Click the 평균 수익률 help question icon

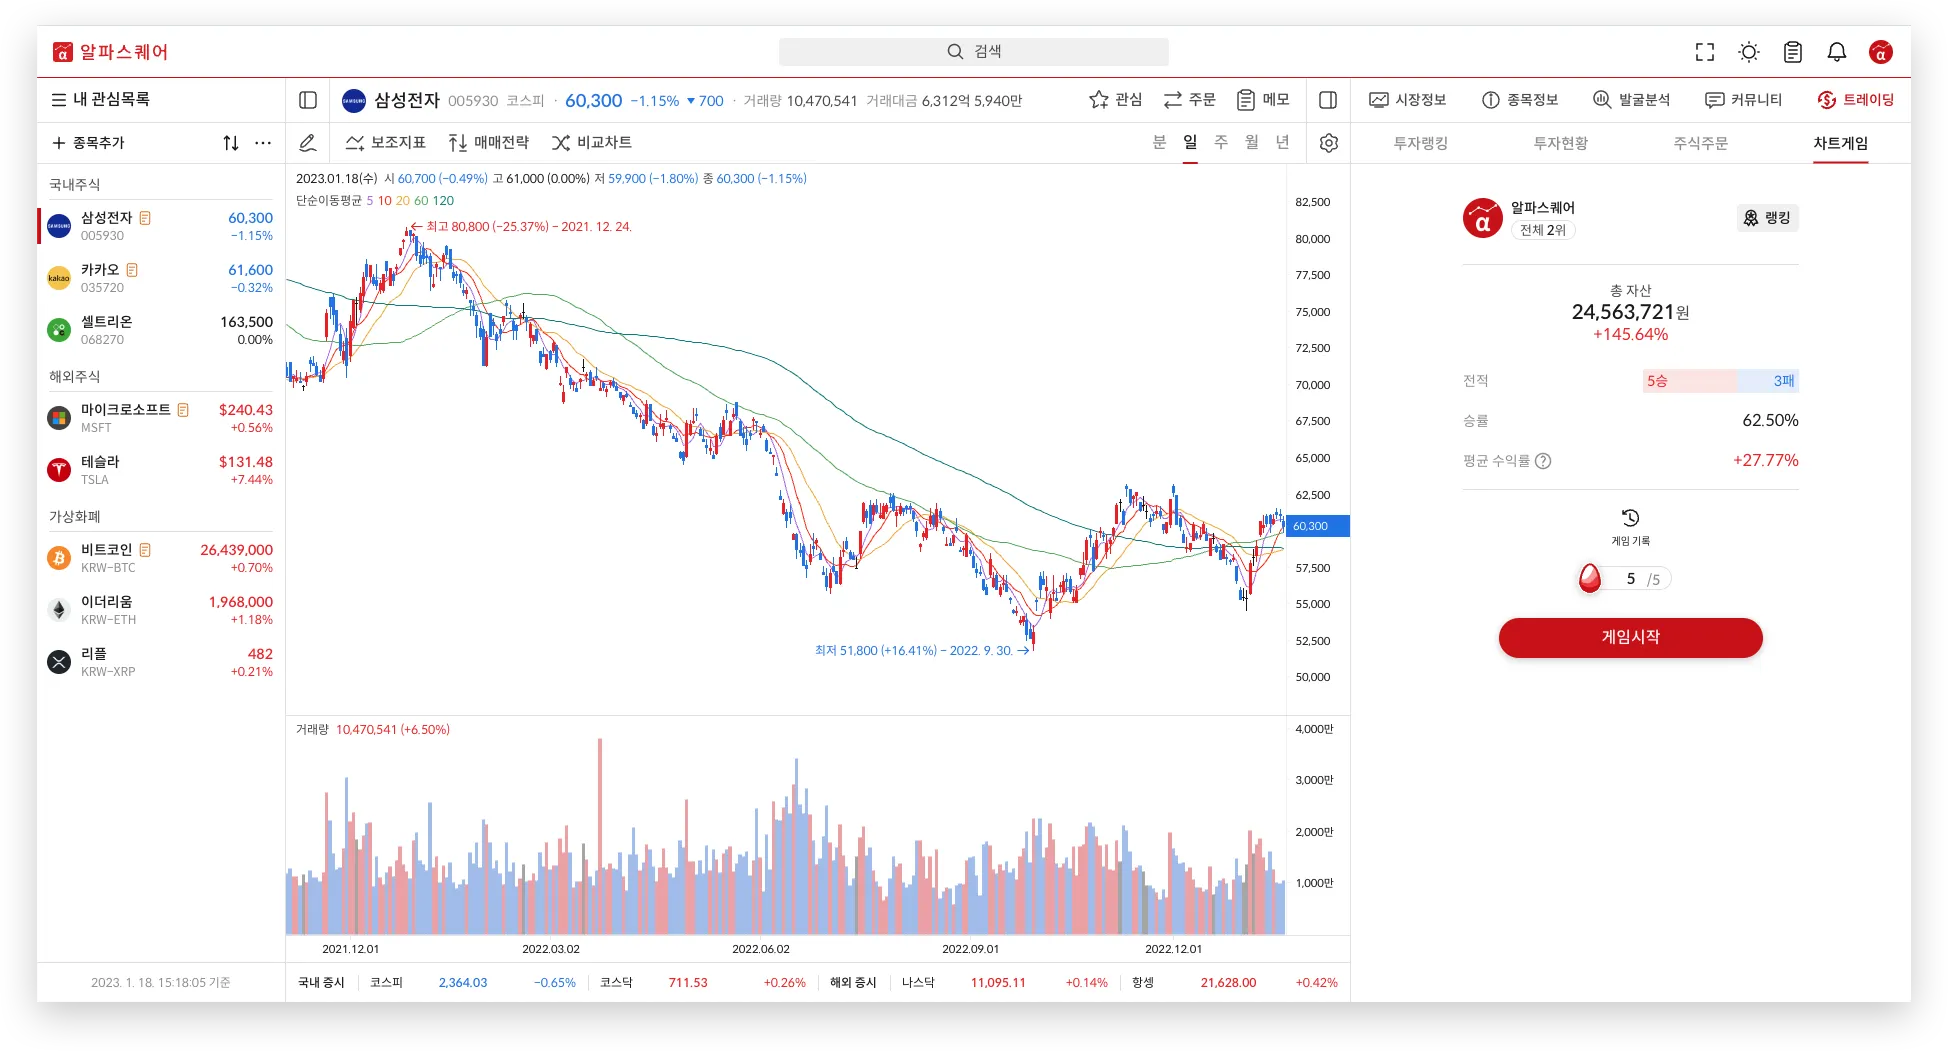(1543, 461)
